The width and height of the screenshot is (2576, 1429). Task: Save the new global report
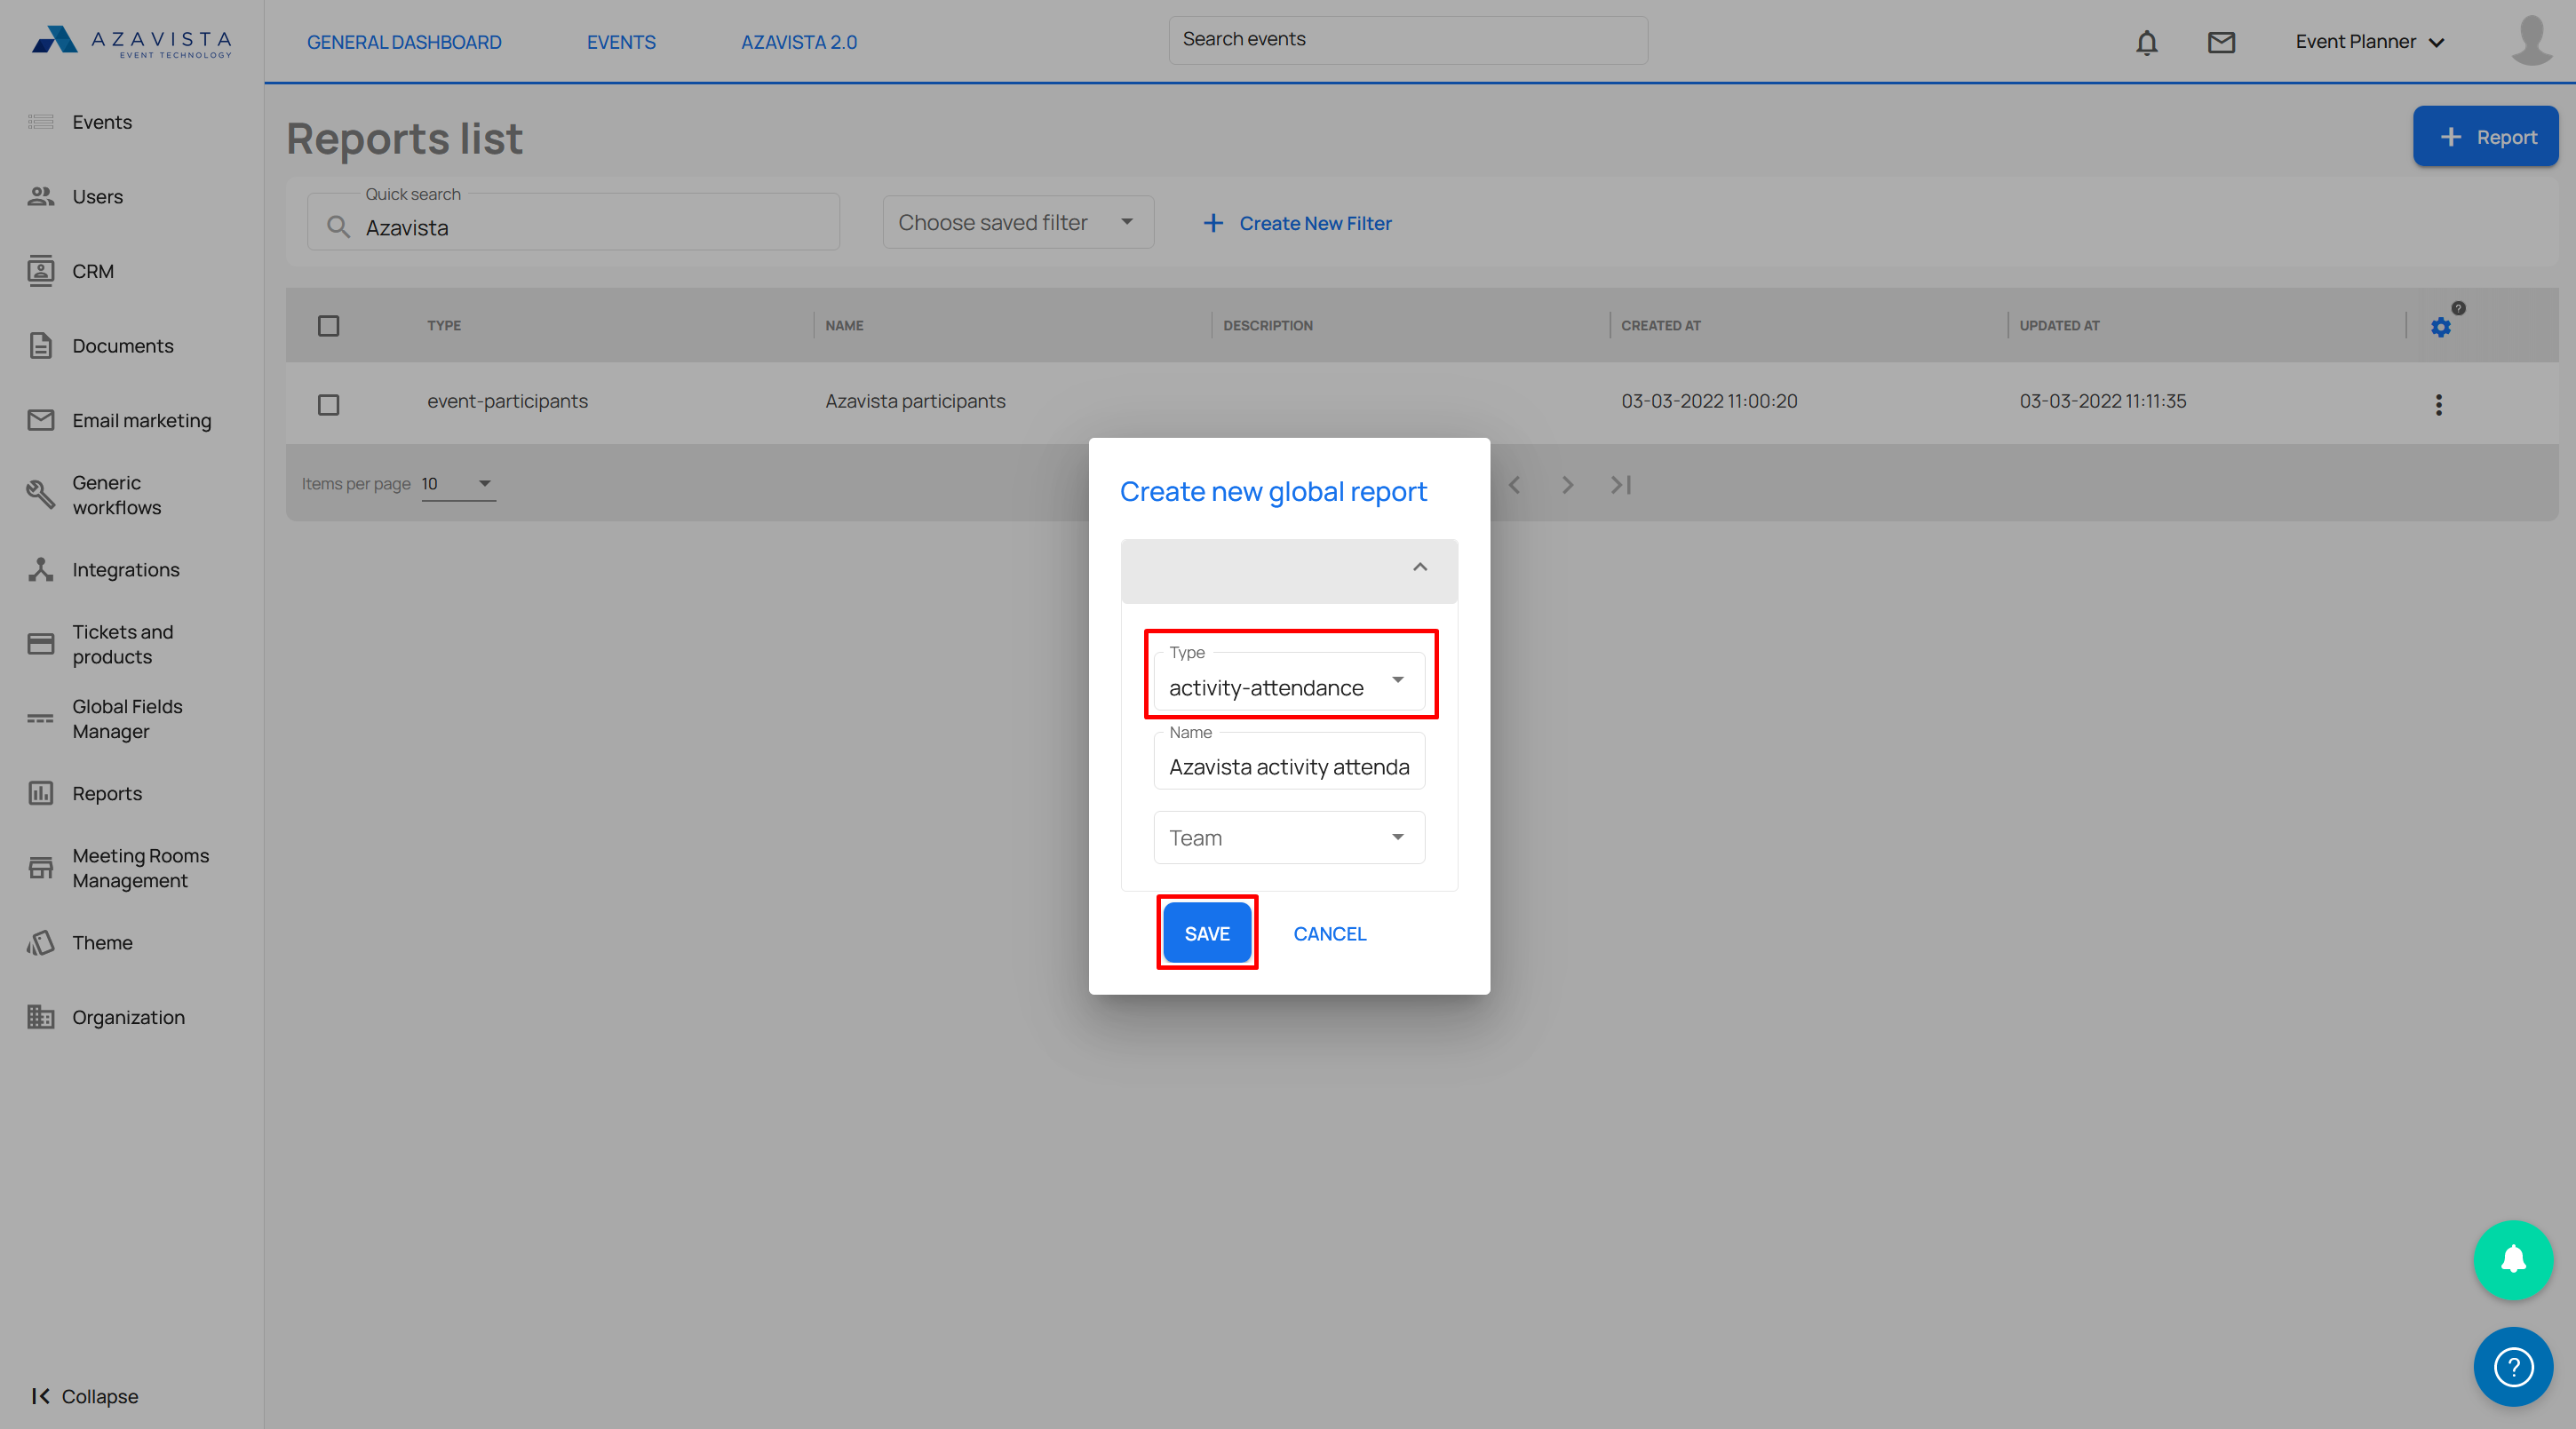[1207, 933]
